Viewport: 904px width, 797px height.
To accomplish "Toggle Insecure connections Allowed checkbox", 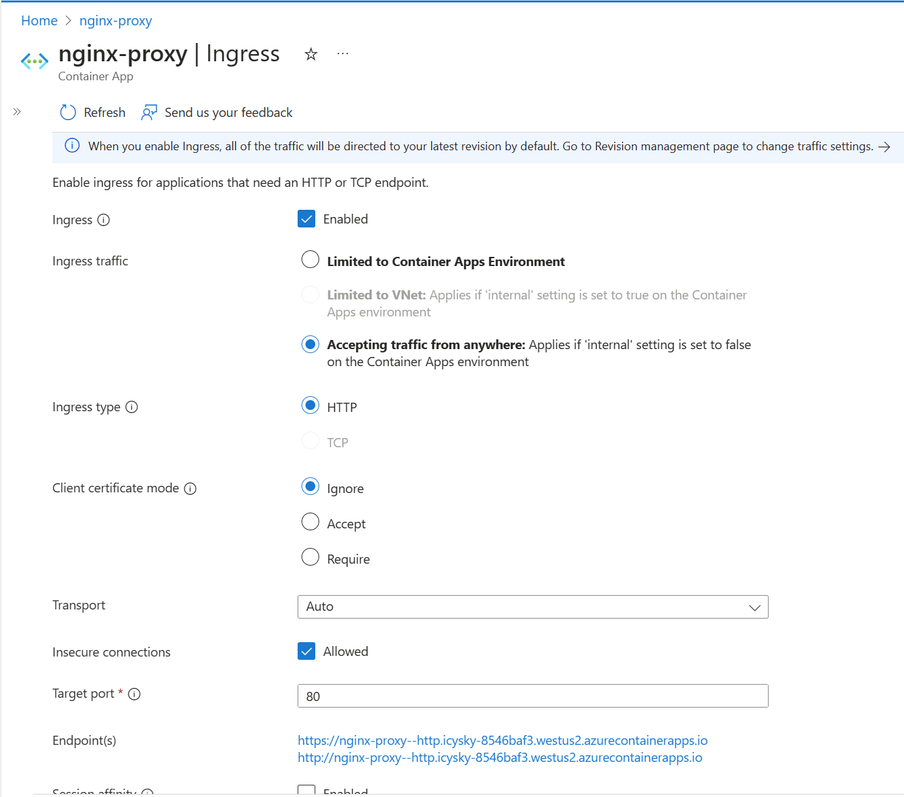I will 306,651.
